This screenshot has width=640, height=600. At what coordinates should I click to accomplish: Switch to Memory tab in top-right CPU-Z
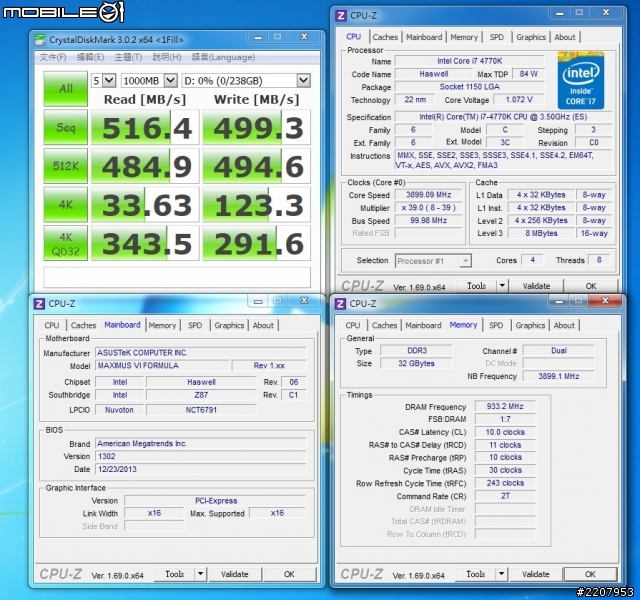pos(464,37)
